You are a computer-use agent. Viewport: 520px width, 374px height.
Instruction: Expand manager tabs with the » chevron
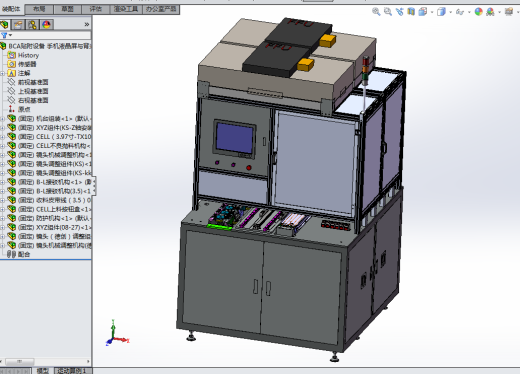pos(87,24)
